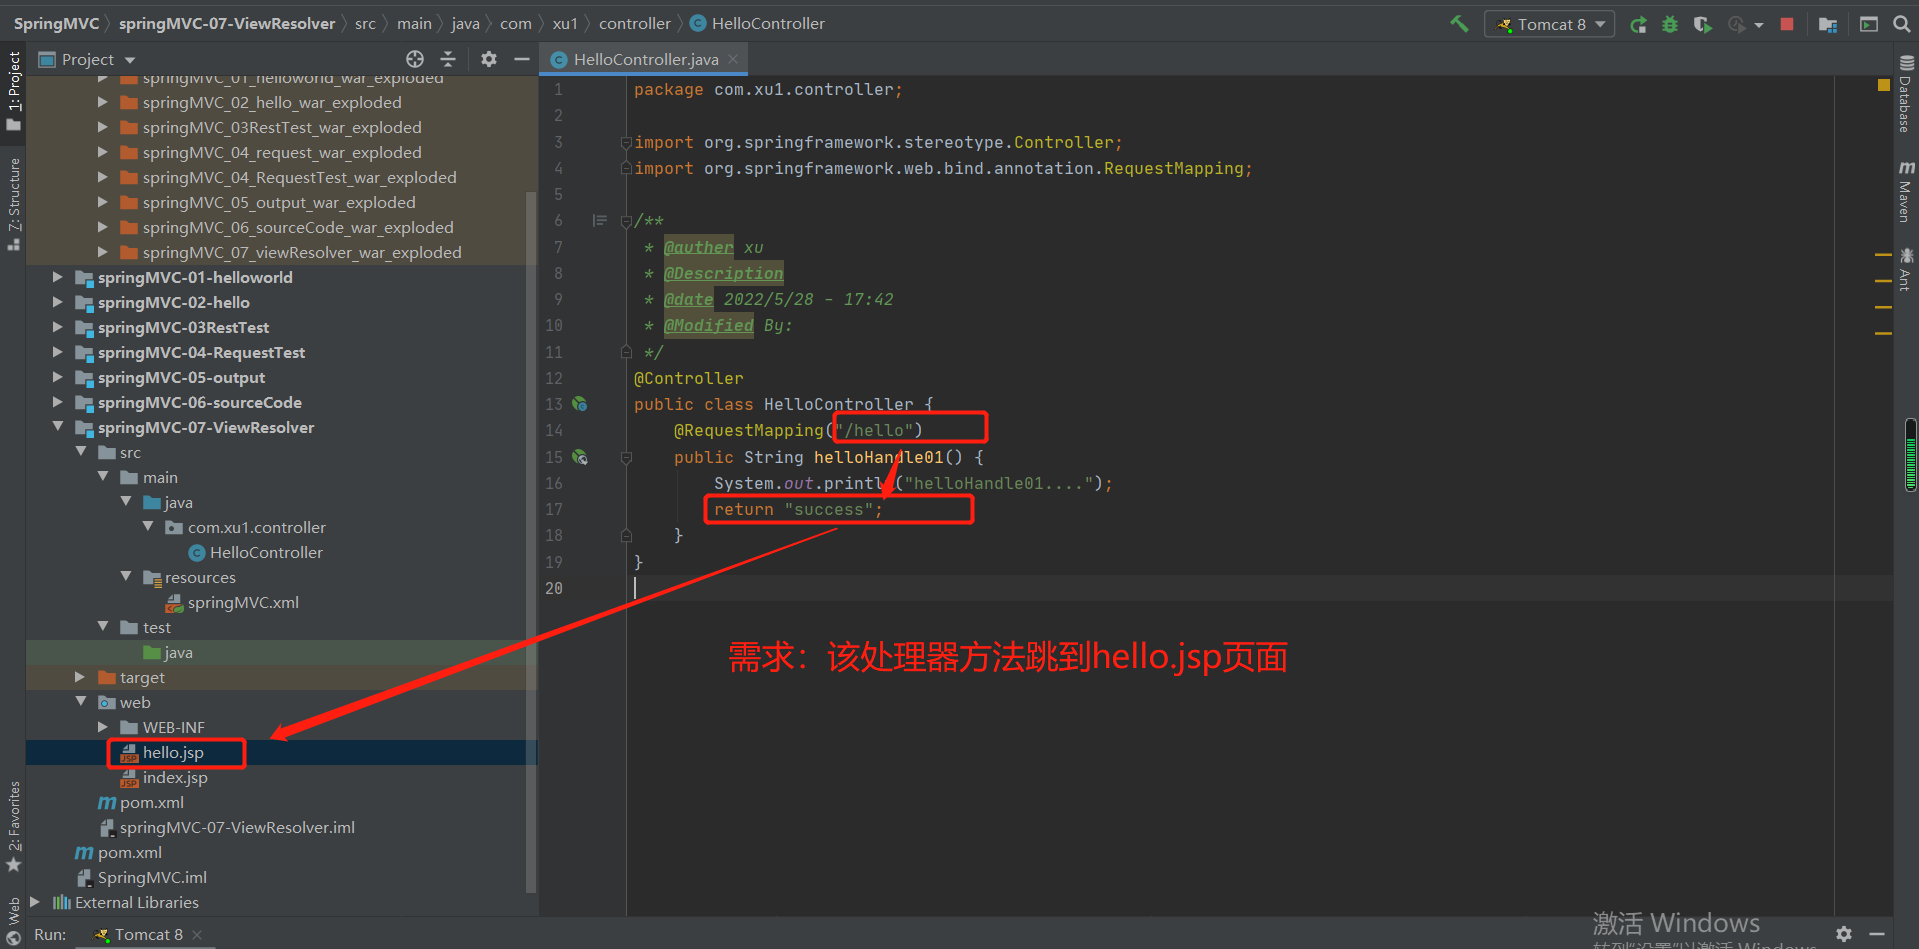This screenshot has height=949, width=1919.
Task: Collapse the Javadoc comment fold marker
Action: (626, 221)
